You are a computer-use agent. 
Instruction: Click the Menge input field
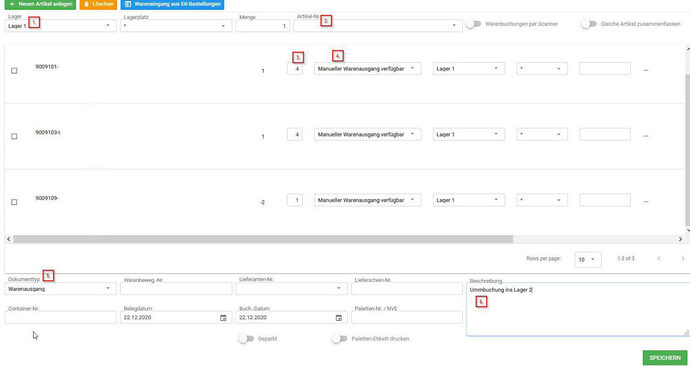[x=262, y=26]
